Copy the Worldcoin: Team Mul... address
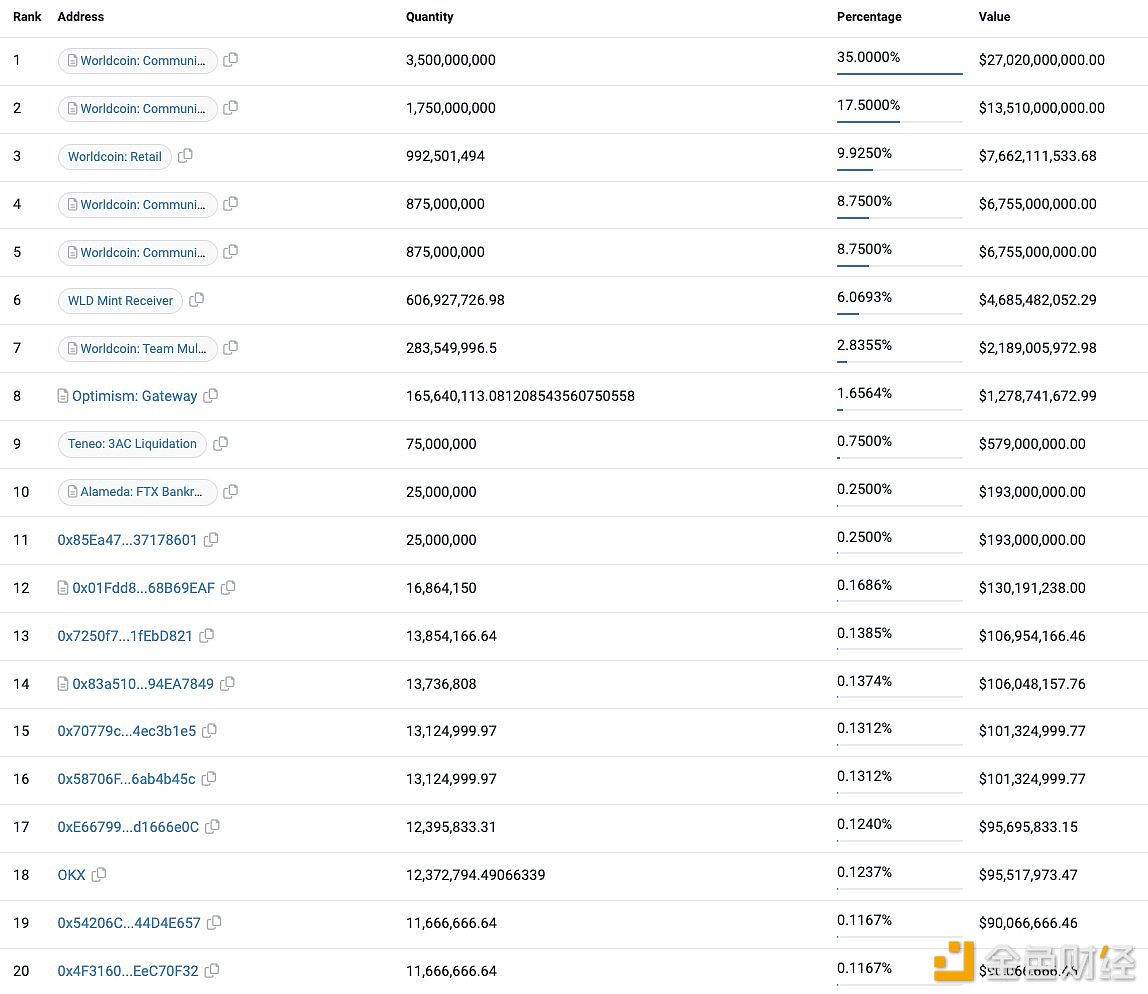The width and height of the screenshot is (1148, 994). pos(231,348)
